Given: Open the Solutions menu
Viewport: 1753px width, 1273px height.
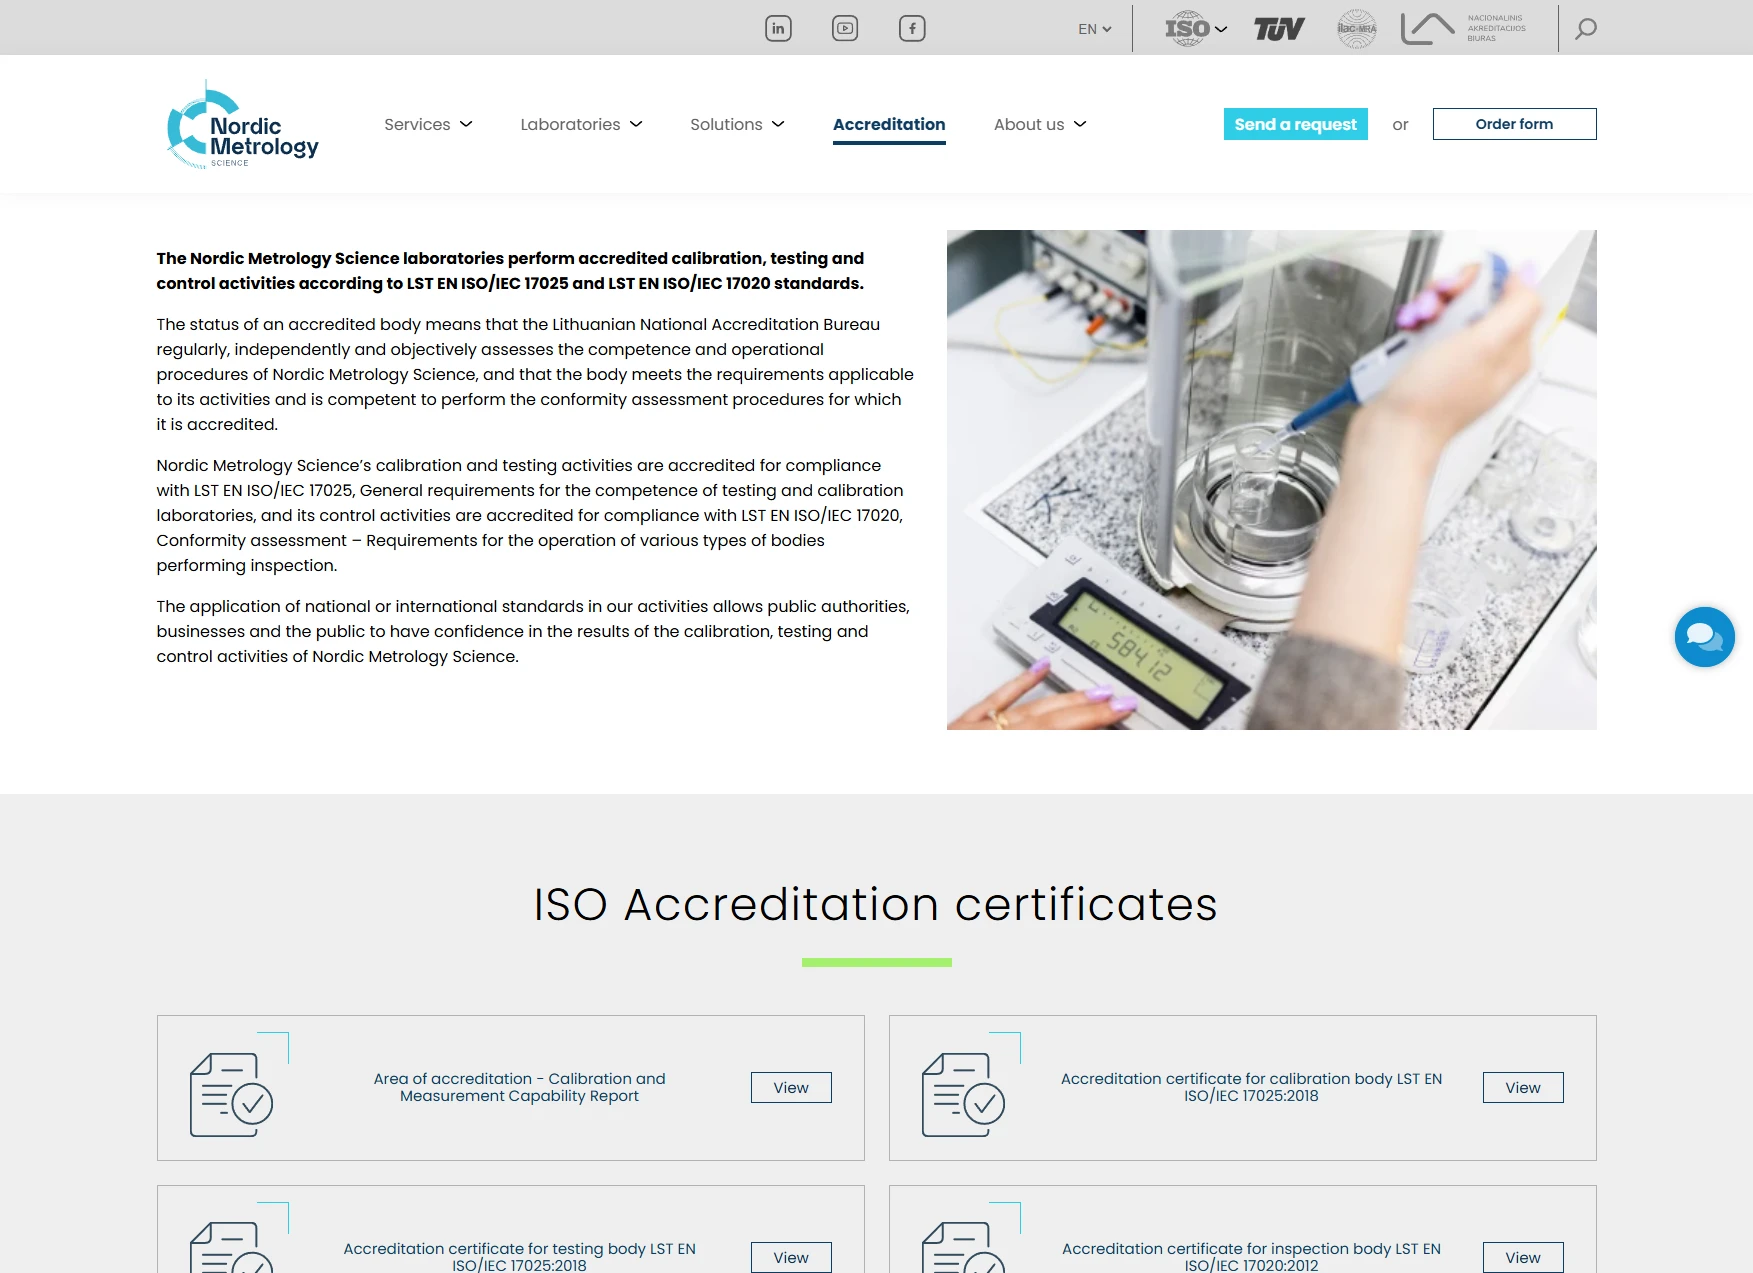Looking at the screenshot, I should (x=737, y=124).
